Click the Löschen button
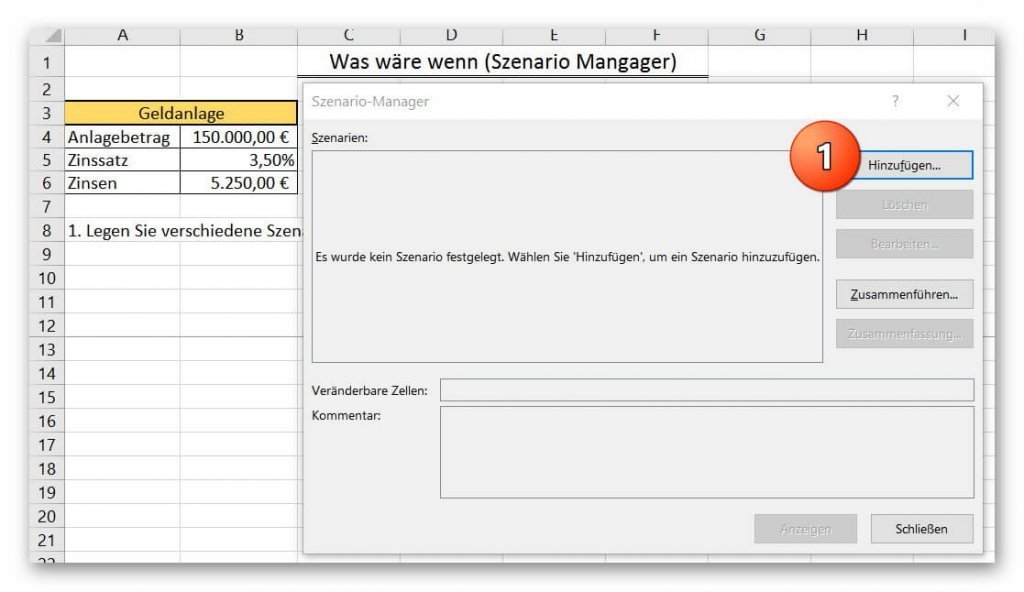The width and height of the screenshot is (1024, 592). click(x=904, y=205)
